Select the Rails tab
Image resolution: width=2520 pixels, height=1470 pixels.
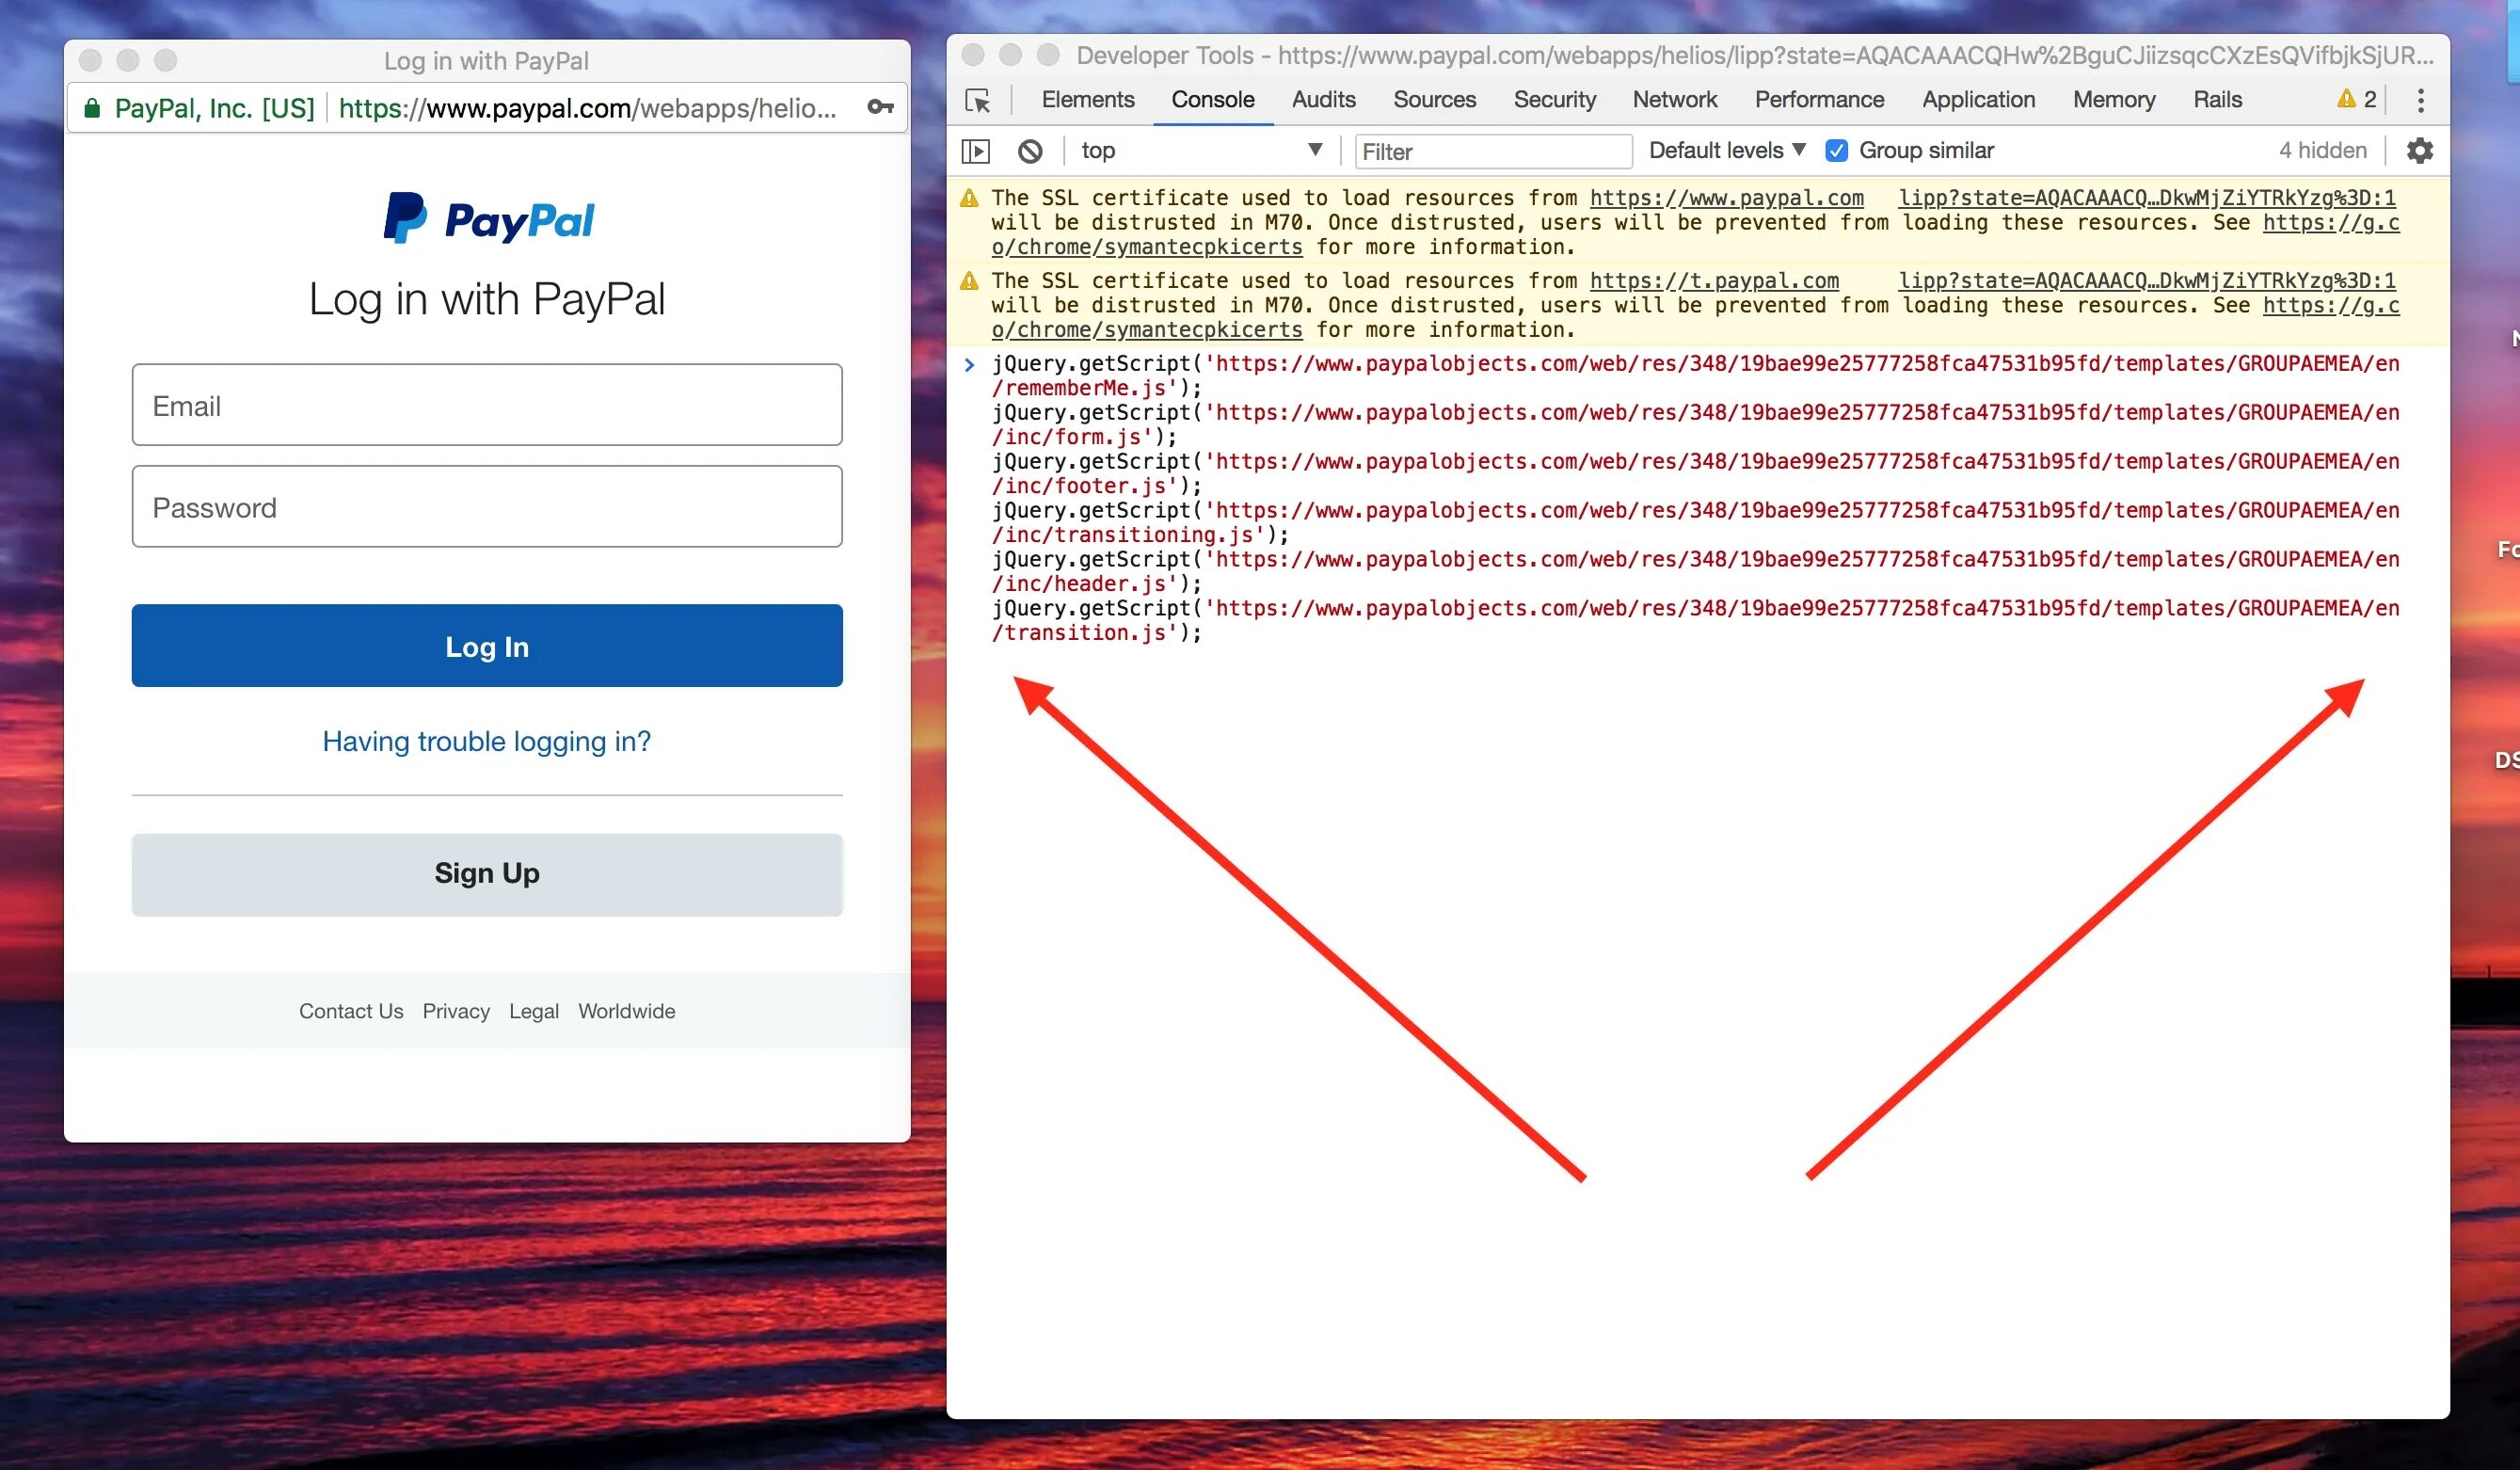click(2217, 100)
